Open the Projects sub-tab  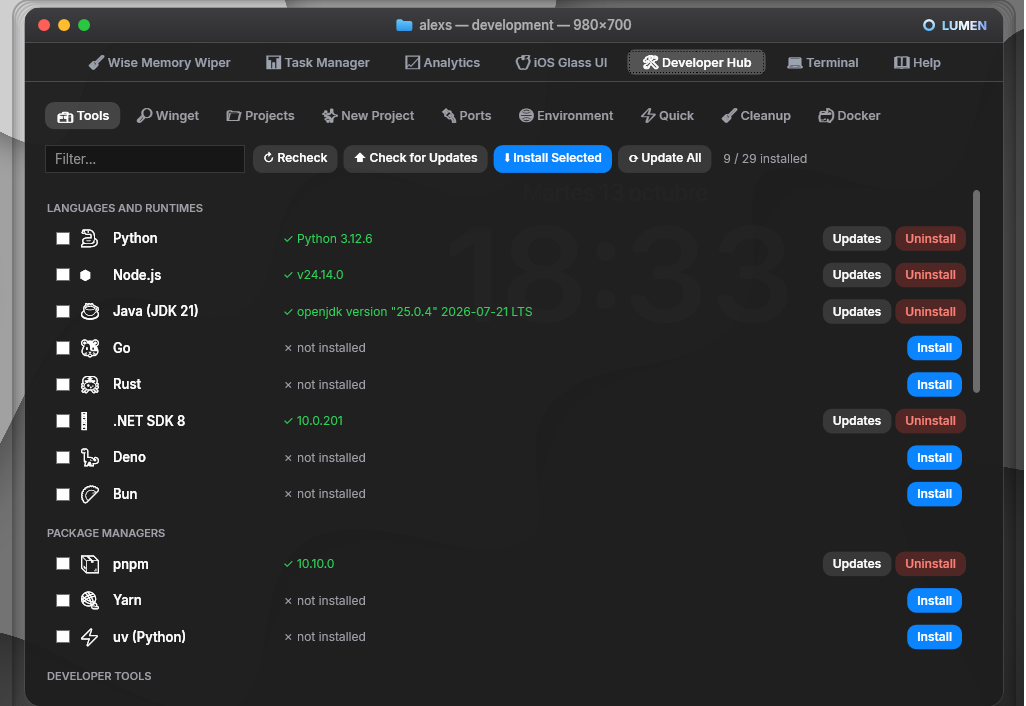(260, 116)
